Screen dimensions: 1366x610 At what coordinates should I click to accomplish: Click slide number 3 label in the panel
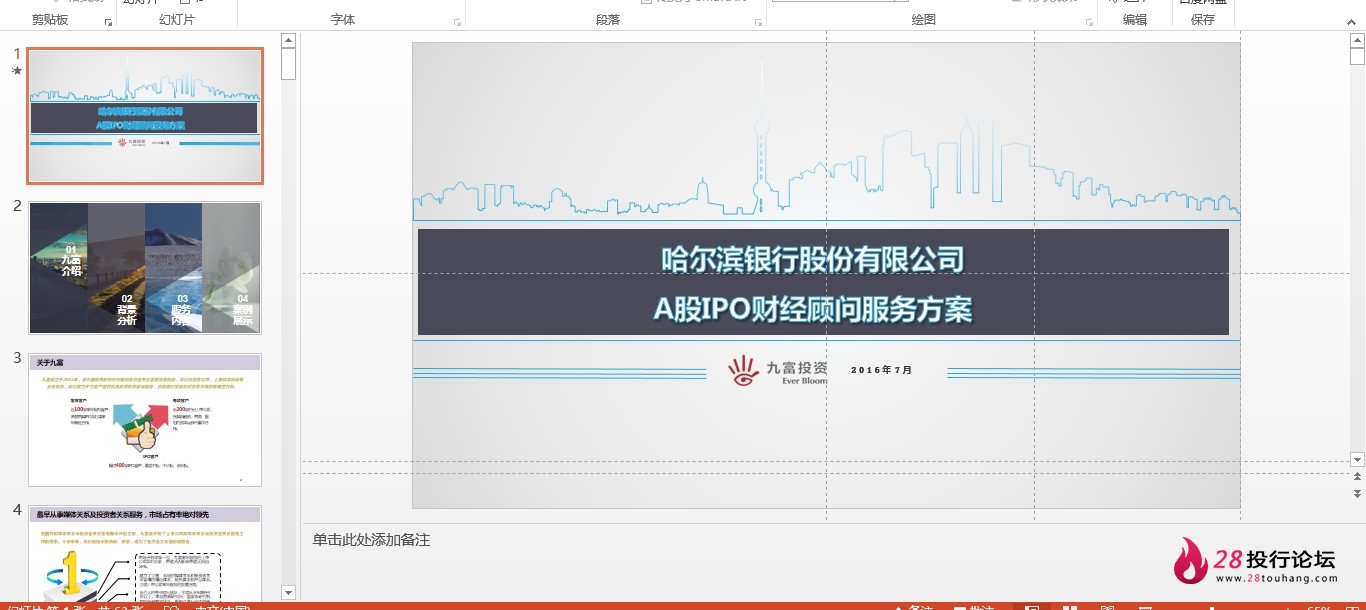click(17, 357)
